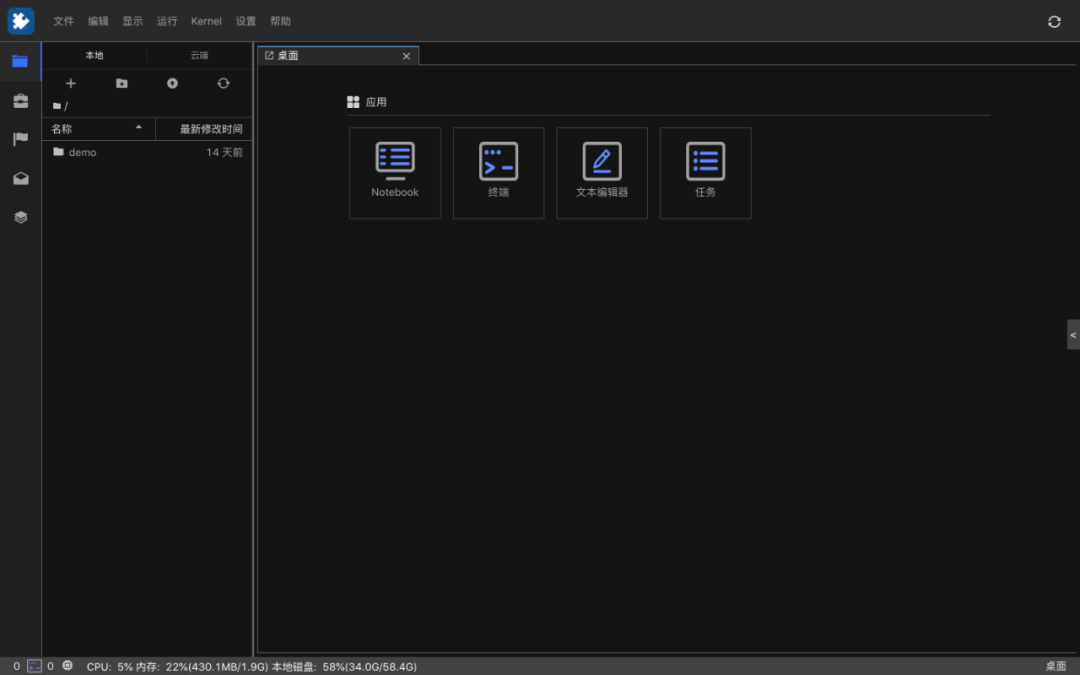1080x675 pixels.
Task: Open the layers stack icon in sidebar
Action: point(21,217)
